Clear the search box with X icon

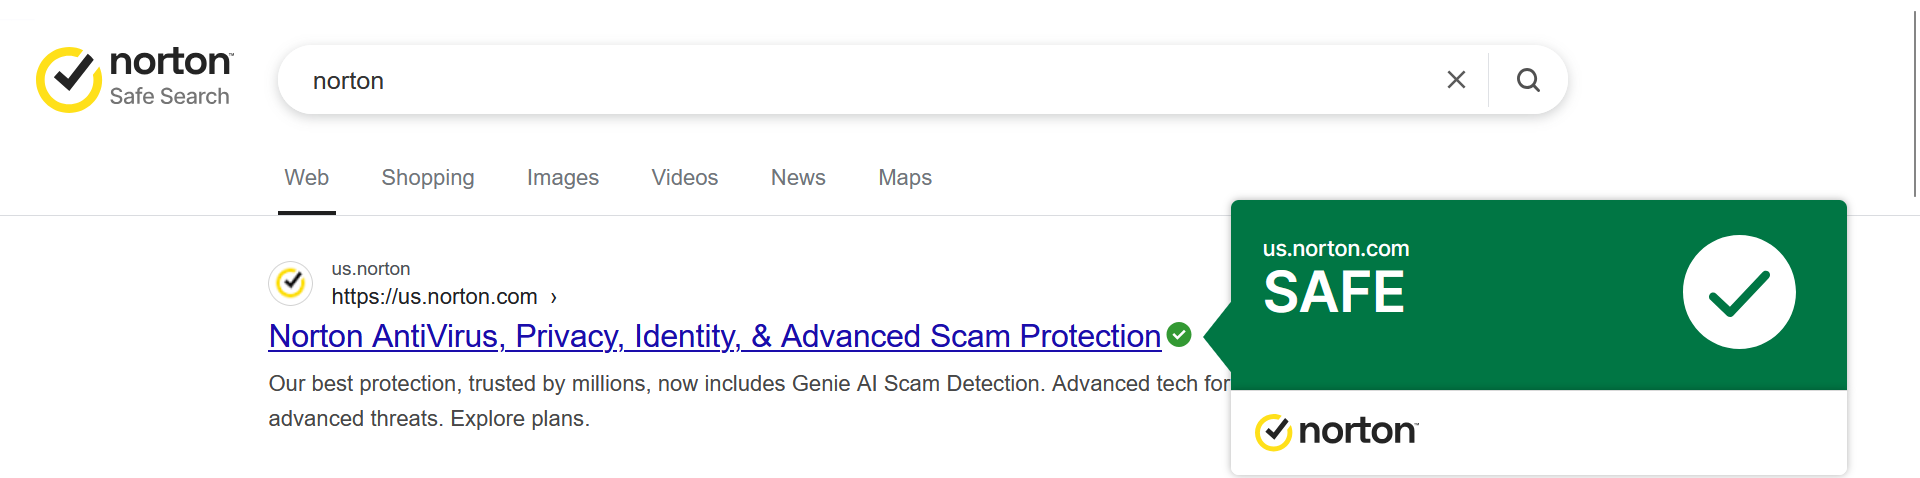point(1456,80)
